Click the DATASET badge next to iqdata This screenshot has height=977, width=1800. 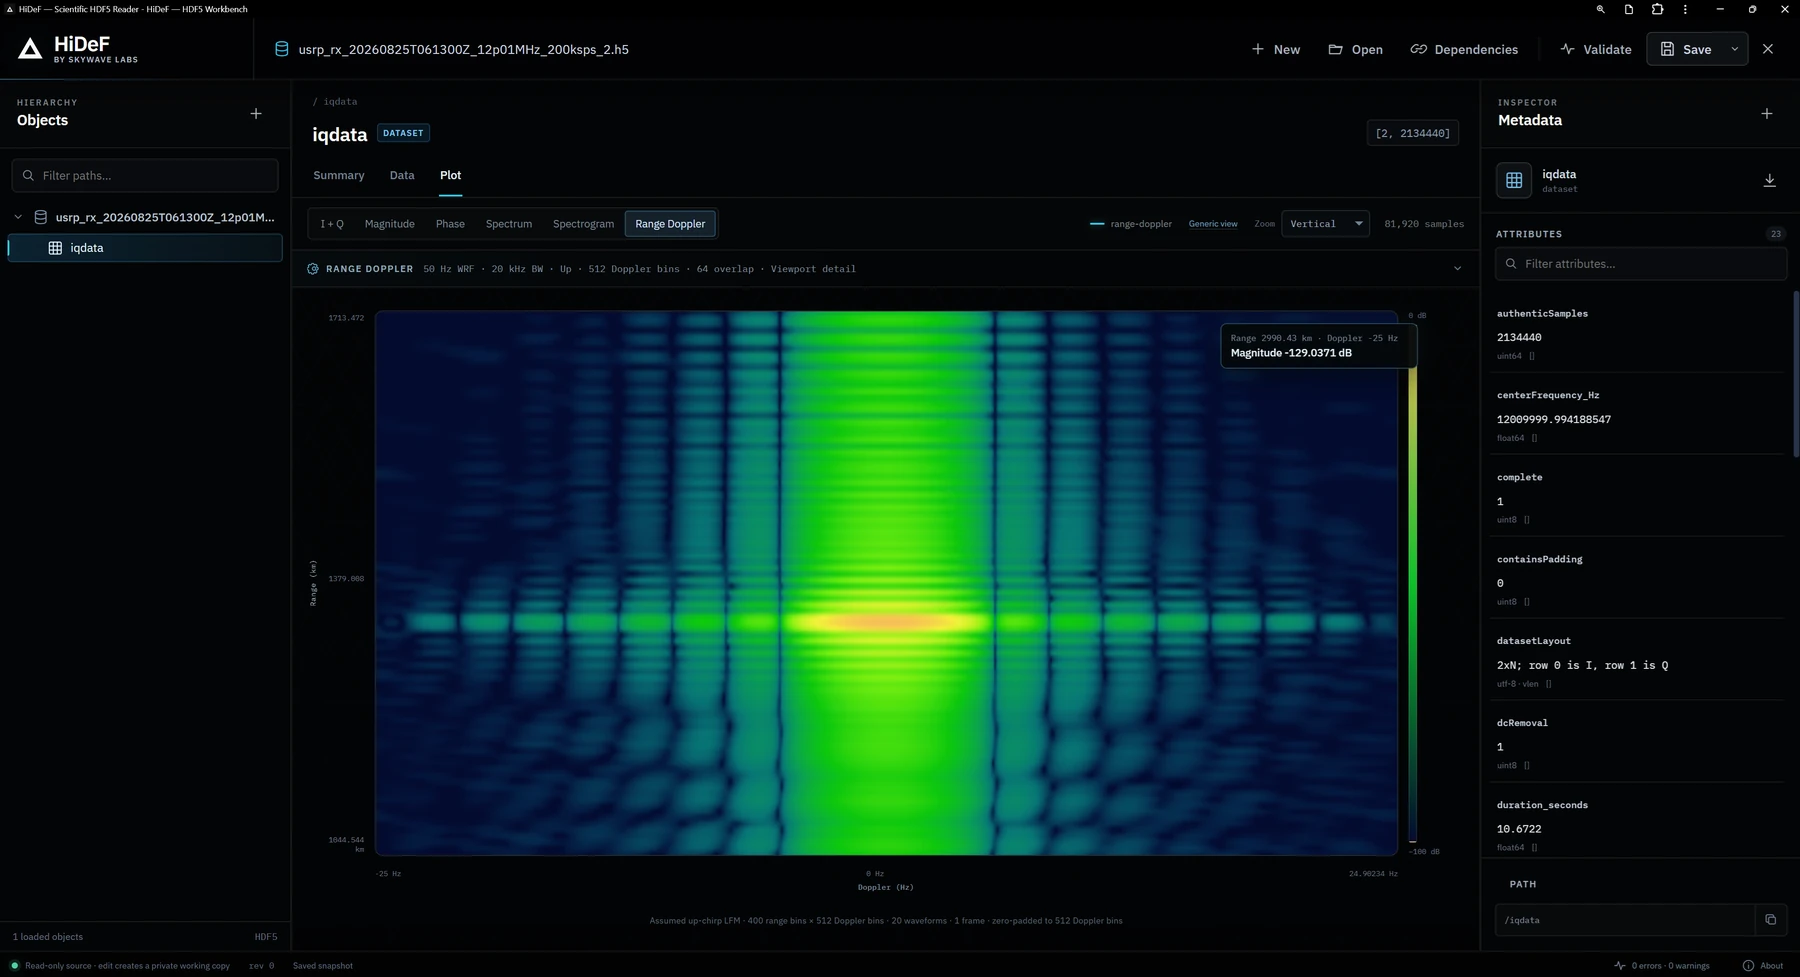pos(403,133)
